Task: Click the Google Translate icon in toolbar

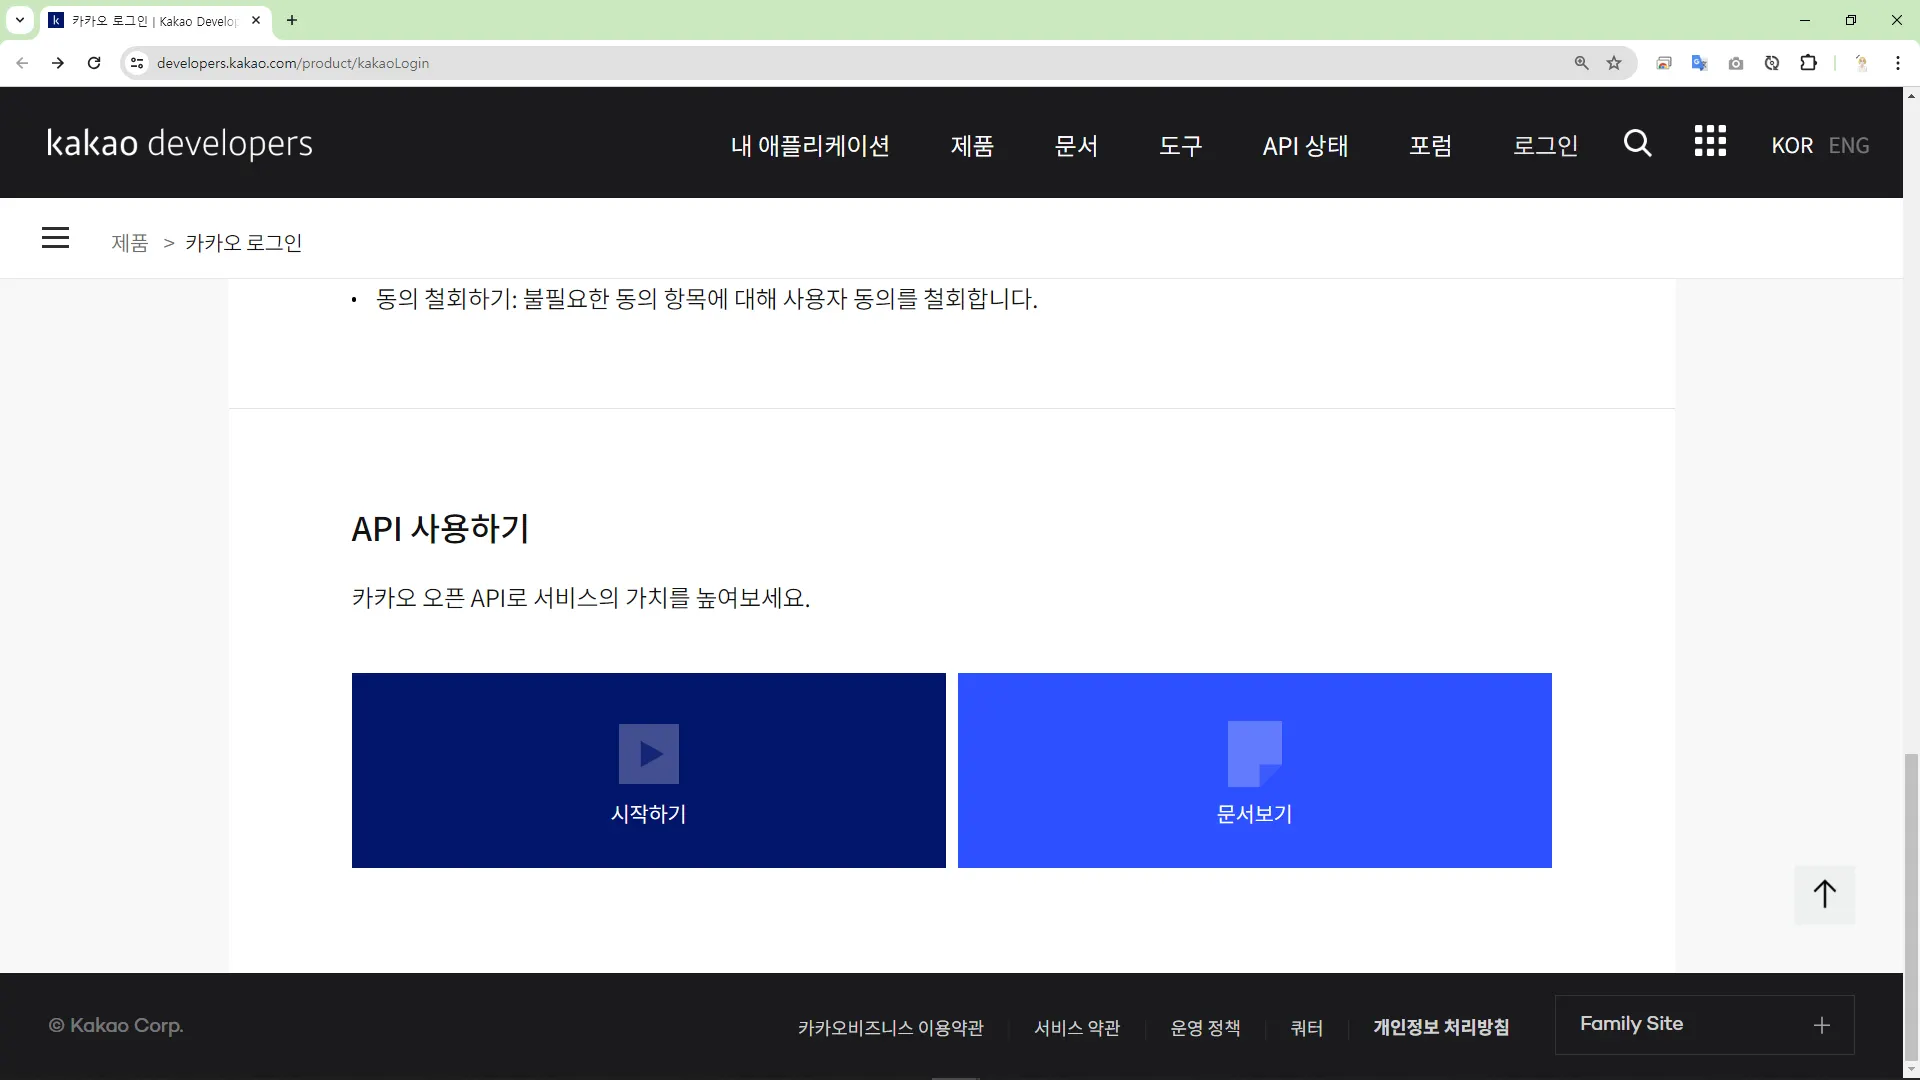Action: tap(1699, 63)
